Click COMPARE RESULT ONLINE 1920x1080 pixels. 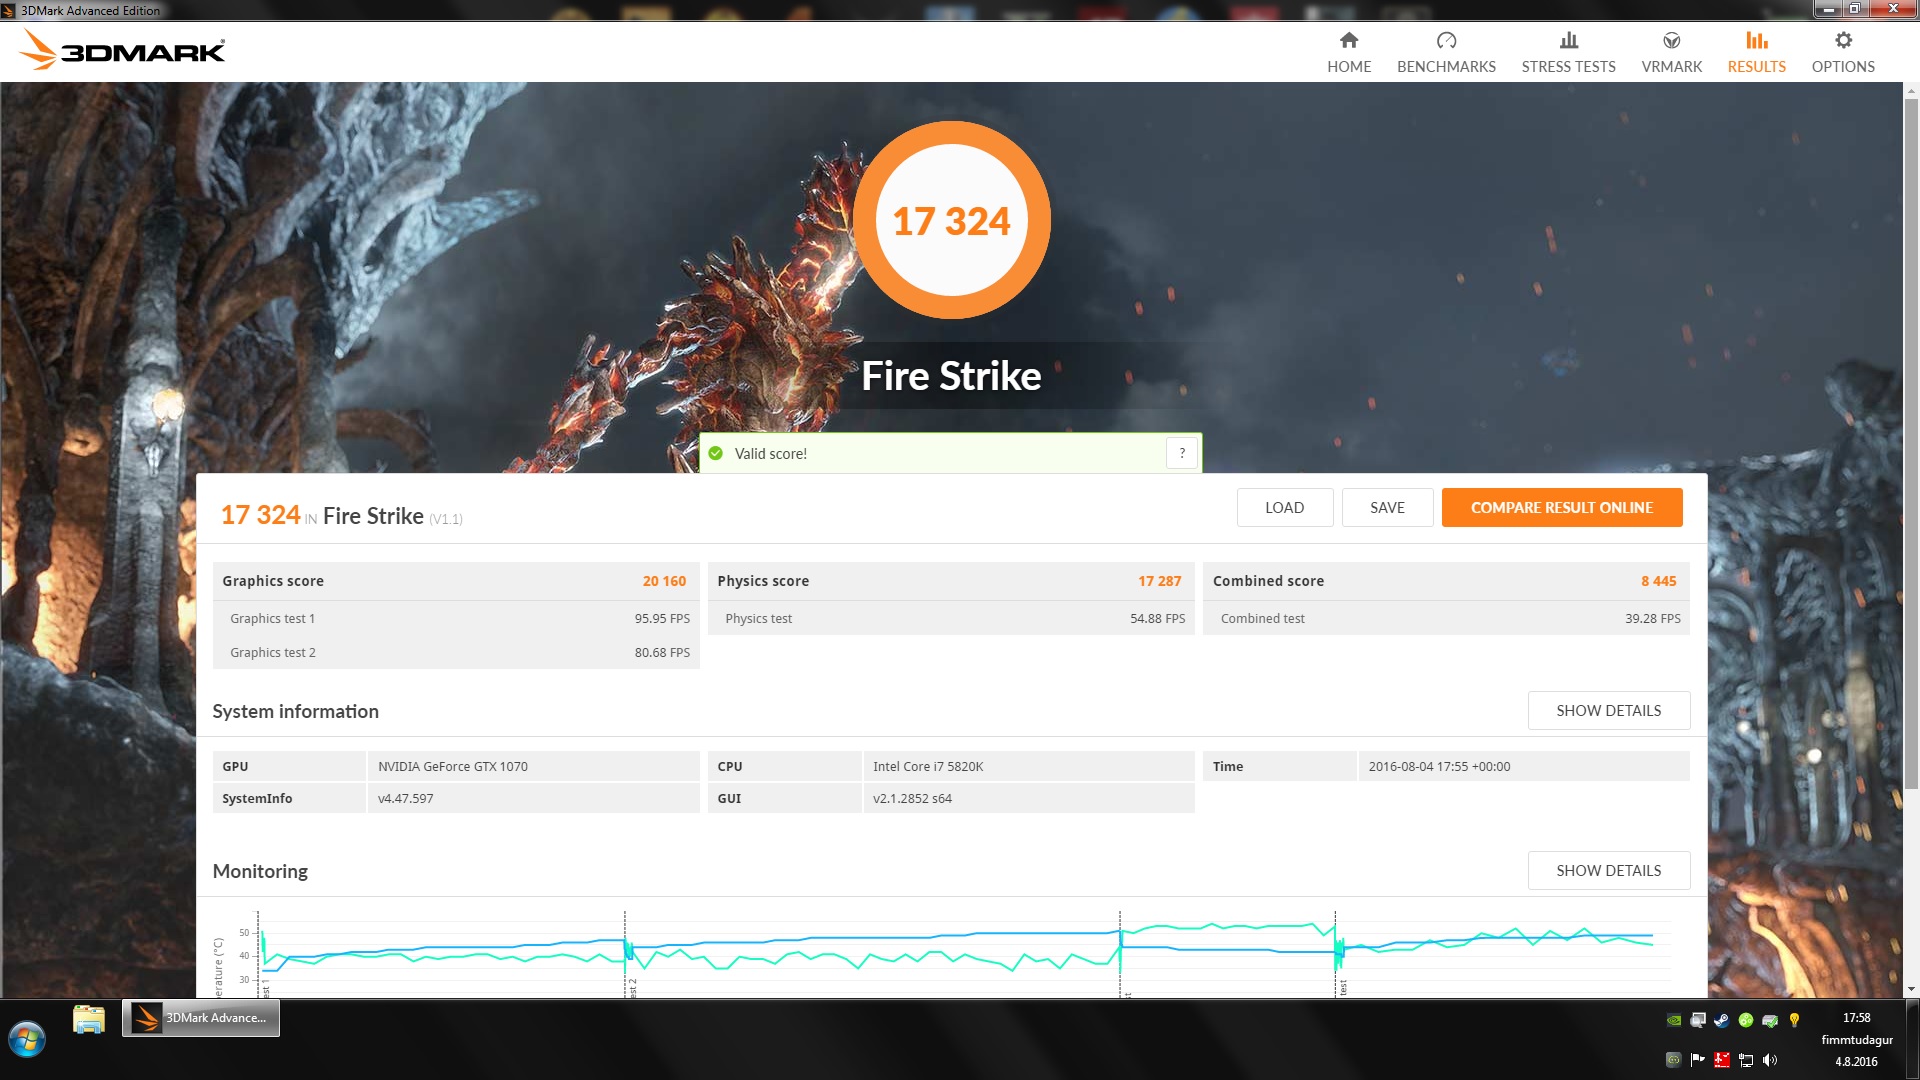point(1561,507)
